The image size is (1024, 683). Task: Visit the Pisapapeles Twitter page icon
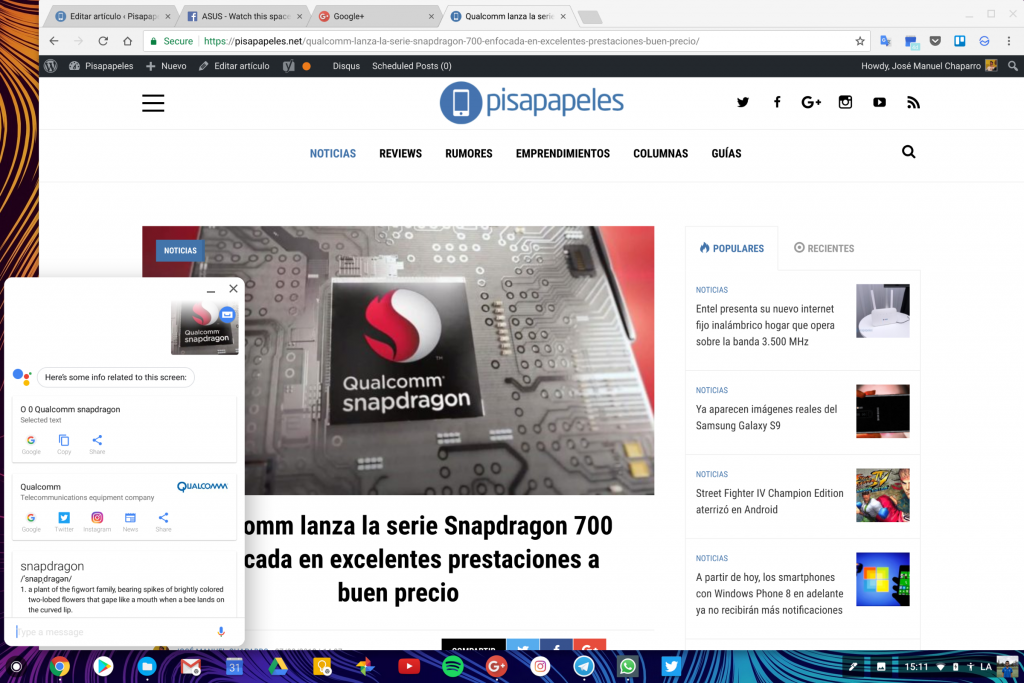coord(743,102)
